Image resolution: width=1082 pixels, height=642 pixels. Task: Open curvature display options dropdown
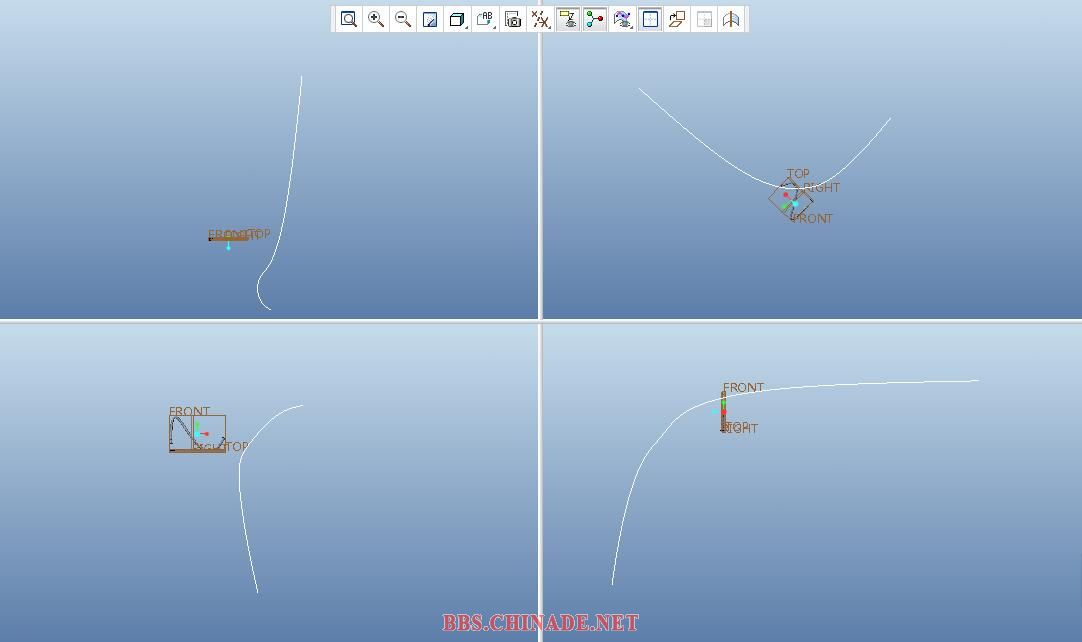point(622,19)
